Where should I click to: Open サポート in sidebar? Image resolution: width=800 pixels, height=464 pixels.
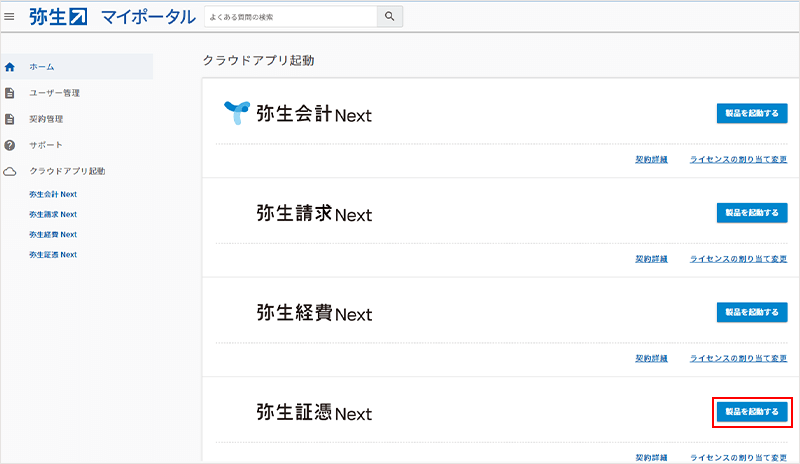pos(46,145)
